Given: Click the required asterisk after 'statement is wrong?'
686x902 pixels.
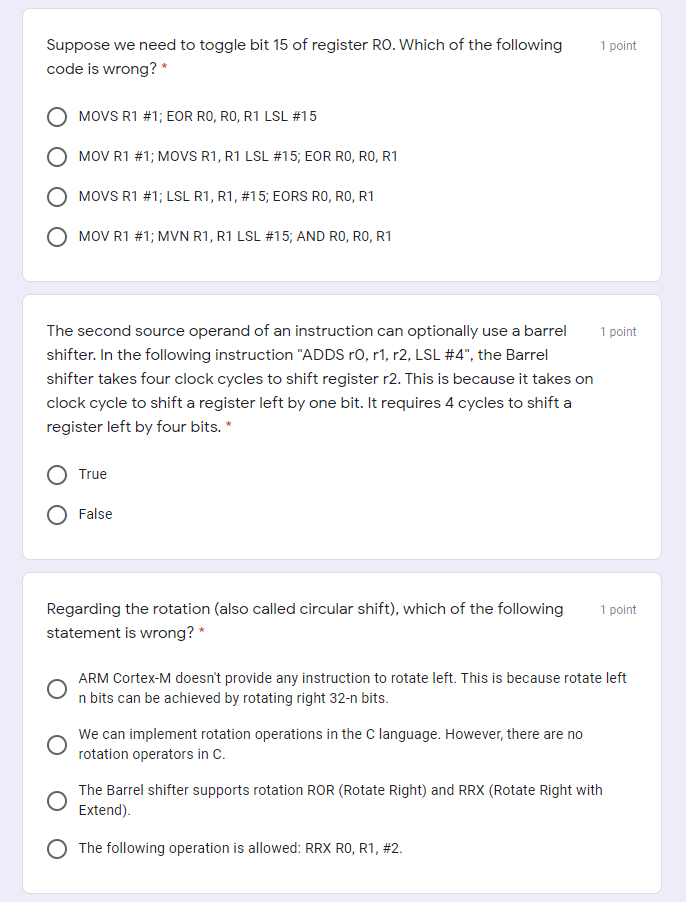Looking at the screenshot, I should (202, 633).
